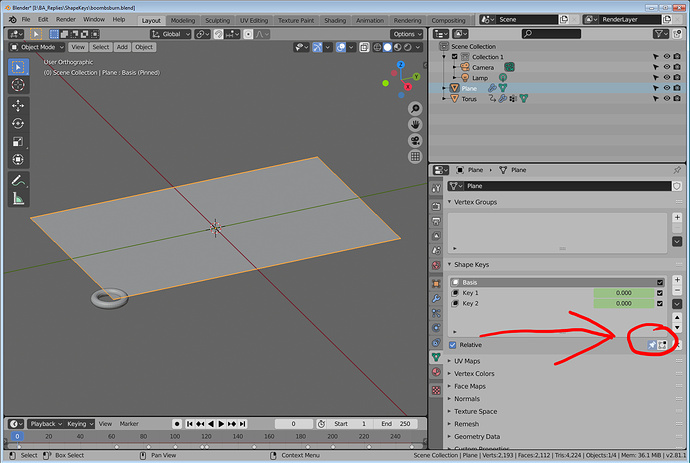This screenshot has height=463, width=690.
Task: Open the Object properties tab
Action: (x=436, y=283)
